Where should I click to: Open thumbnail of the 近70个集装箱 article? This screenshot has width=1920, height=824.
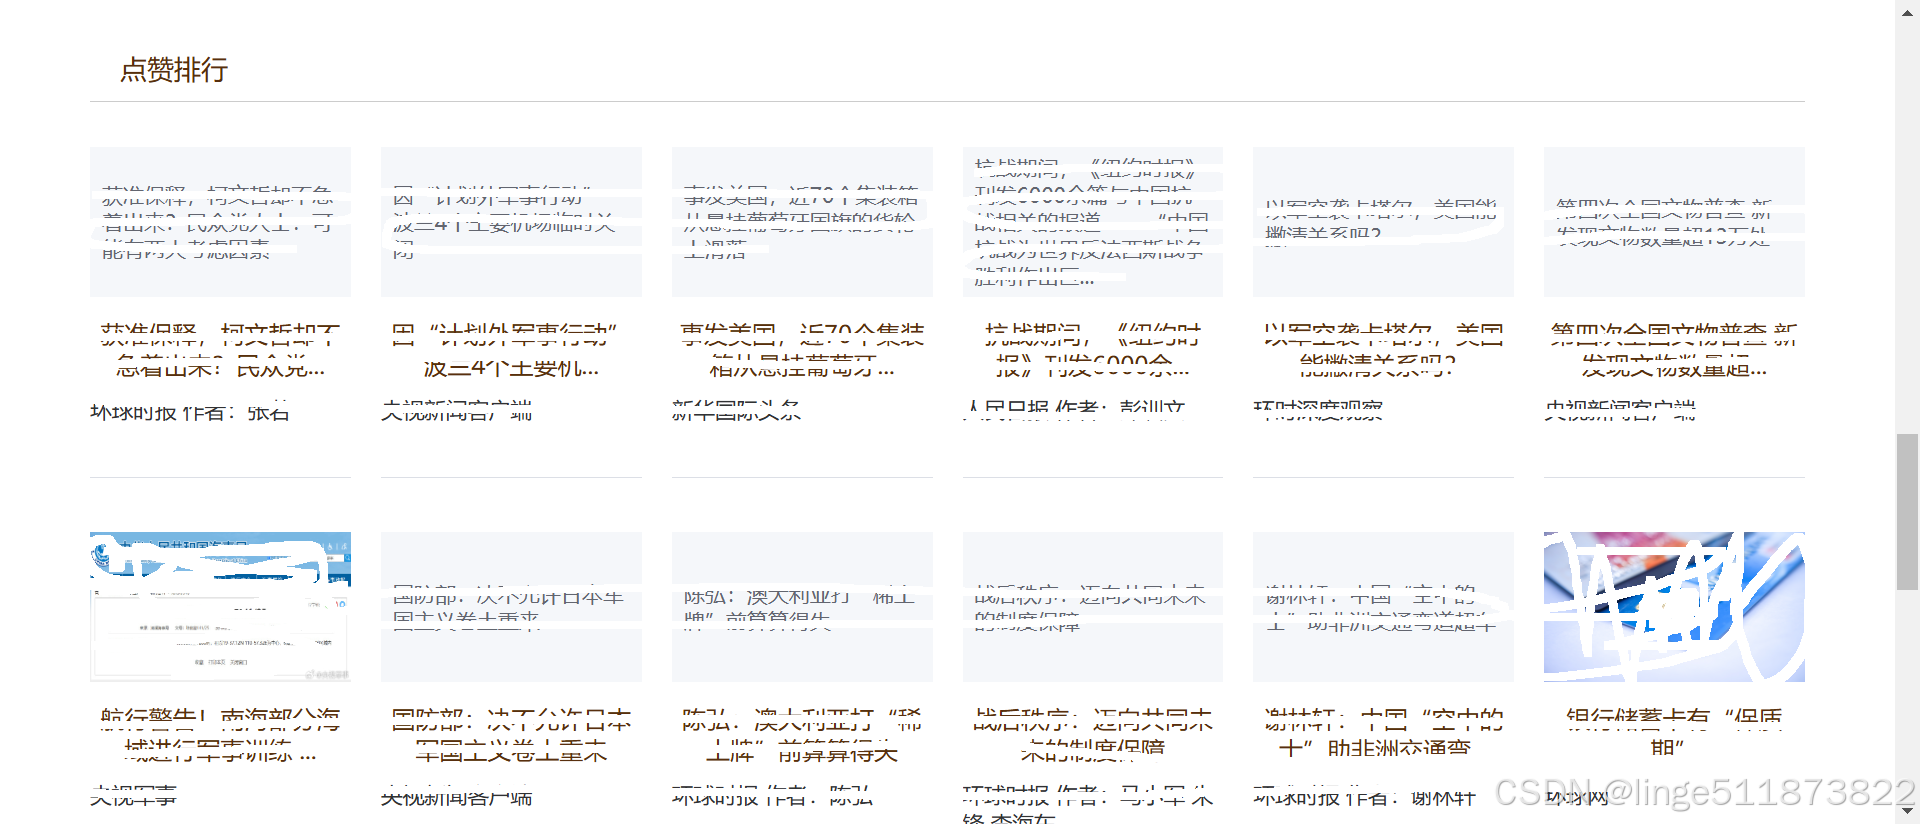click(802, 222)
